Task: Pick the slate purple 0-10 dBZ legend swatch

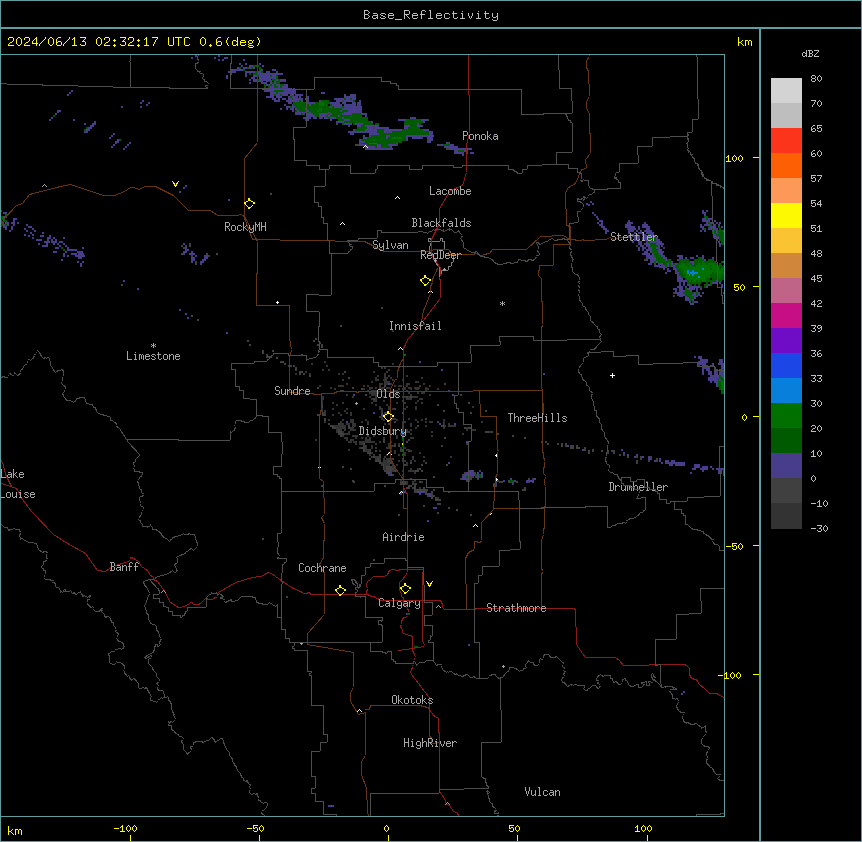Action: pyautogui.click(x=786, y=466)
